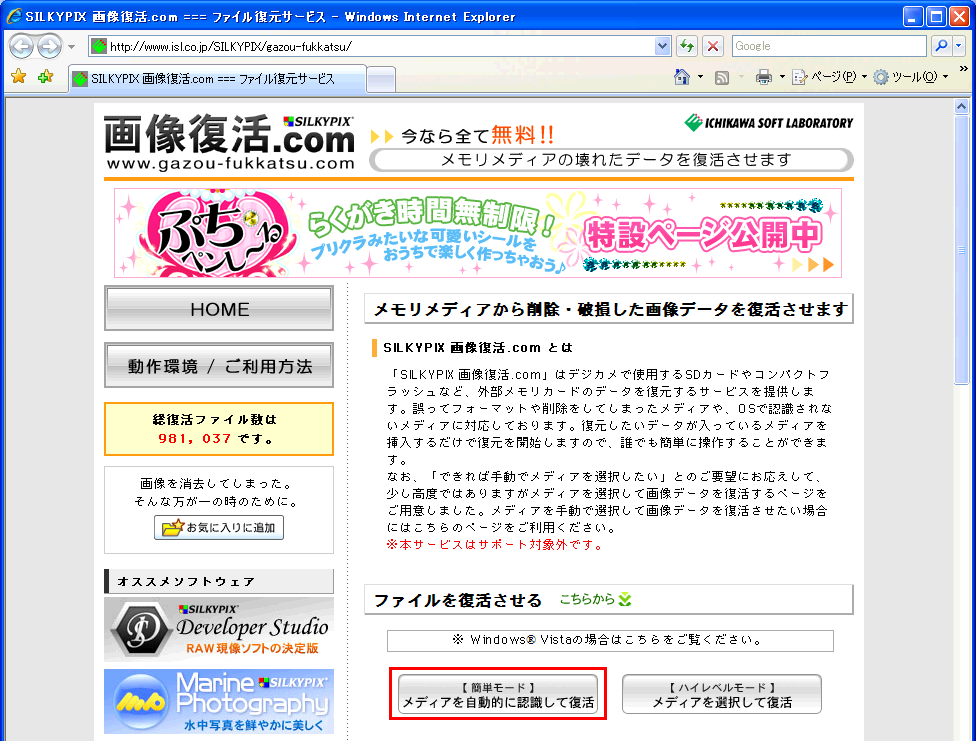Go forward with the browser Forward arrow
Screen dimensions: 976x741
coord(50,46)
